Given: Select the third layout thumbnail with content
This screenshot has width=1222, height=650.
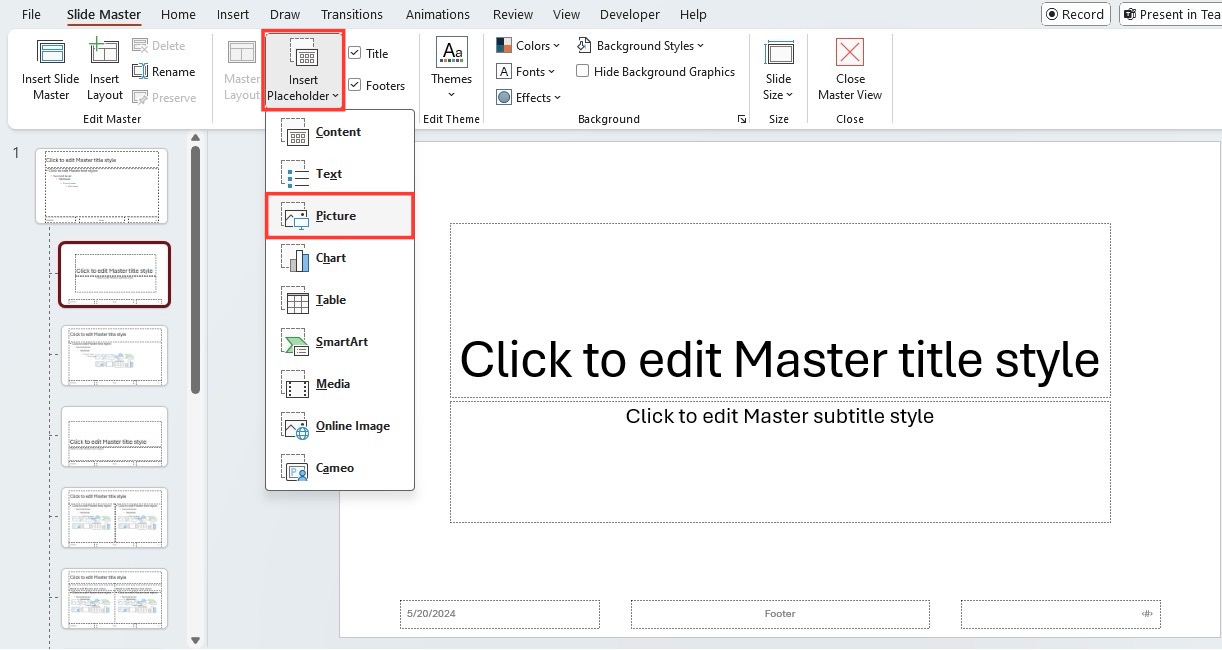Looking at the screenshot, I should point(115,355).
